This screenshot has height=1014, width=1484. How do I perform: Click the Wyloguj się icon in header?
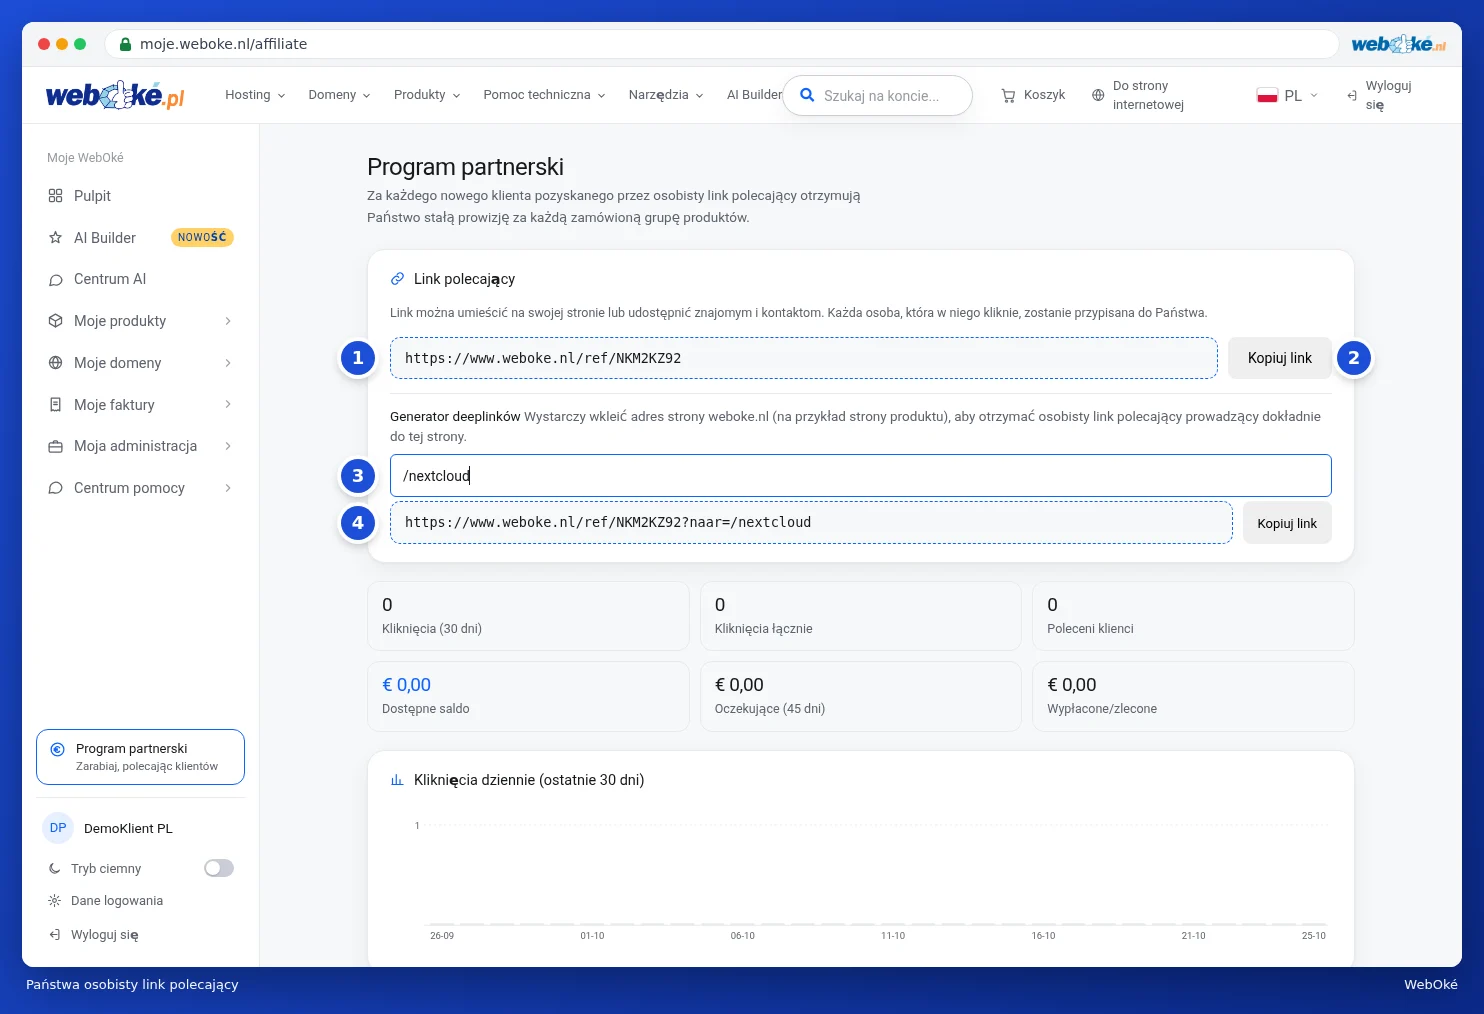click(x=1352, y=95)
